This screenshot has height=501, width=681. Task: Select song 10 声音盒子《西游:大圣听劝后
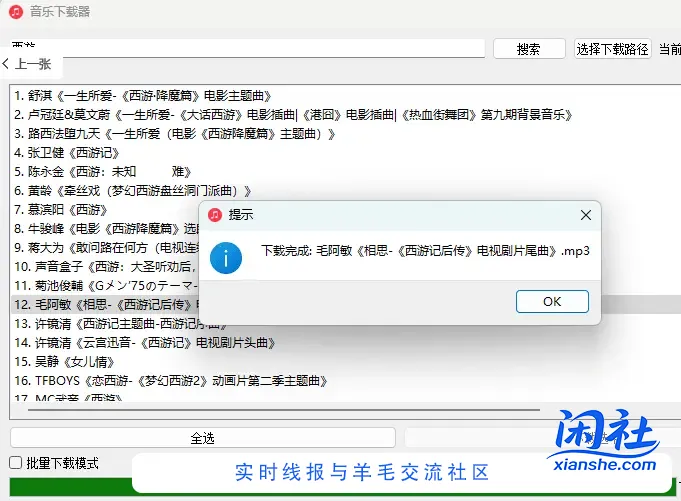coord(106,267)
